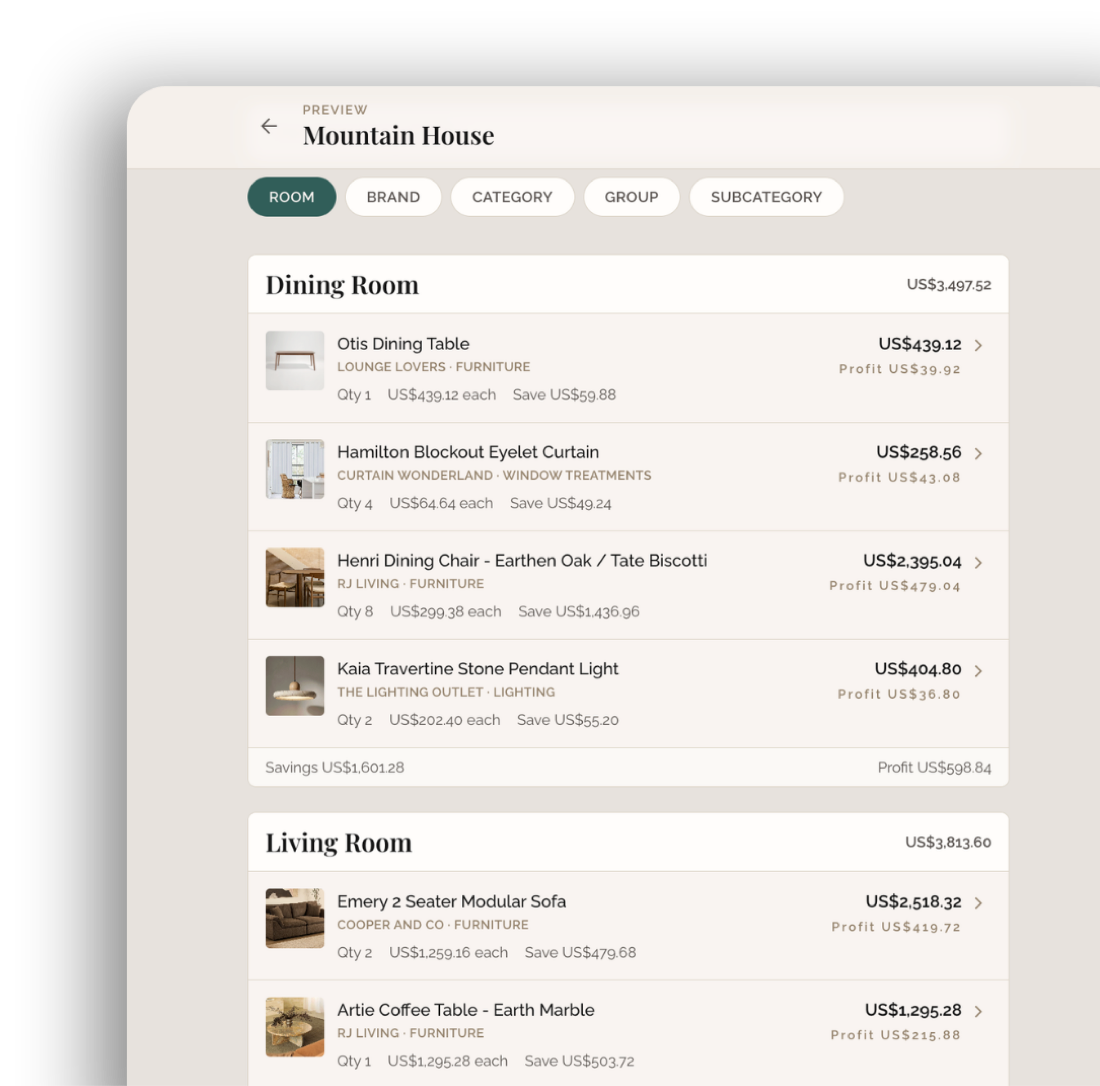Click the Living Room section heading
1100x1086 pixels.
point(339,843)
